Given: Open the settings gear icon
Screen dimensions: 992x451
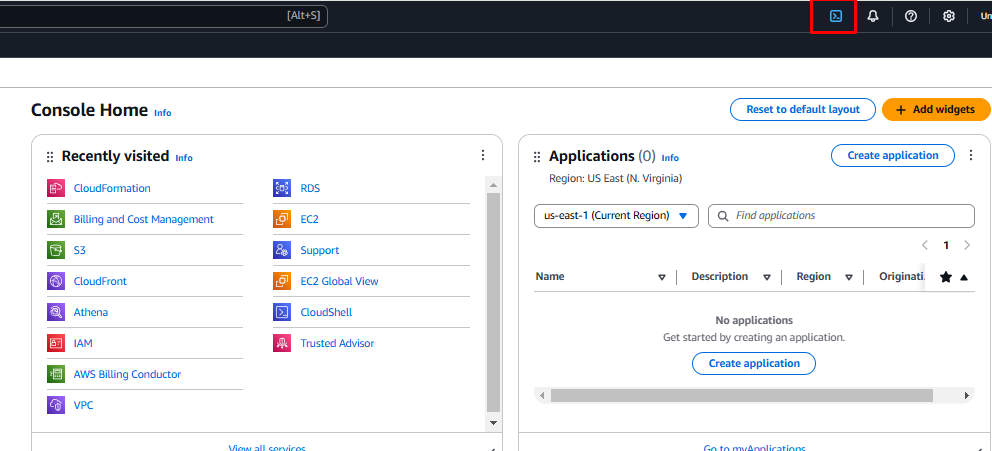Looking at the screenshot, I should 949,16.
